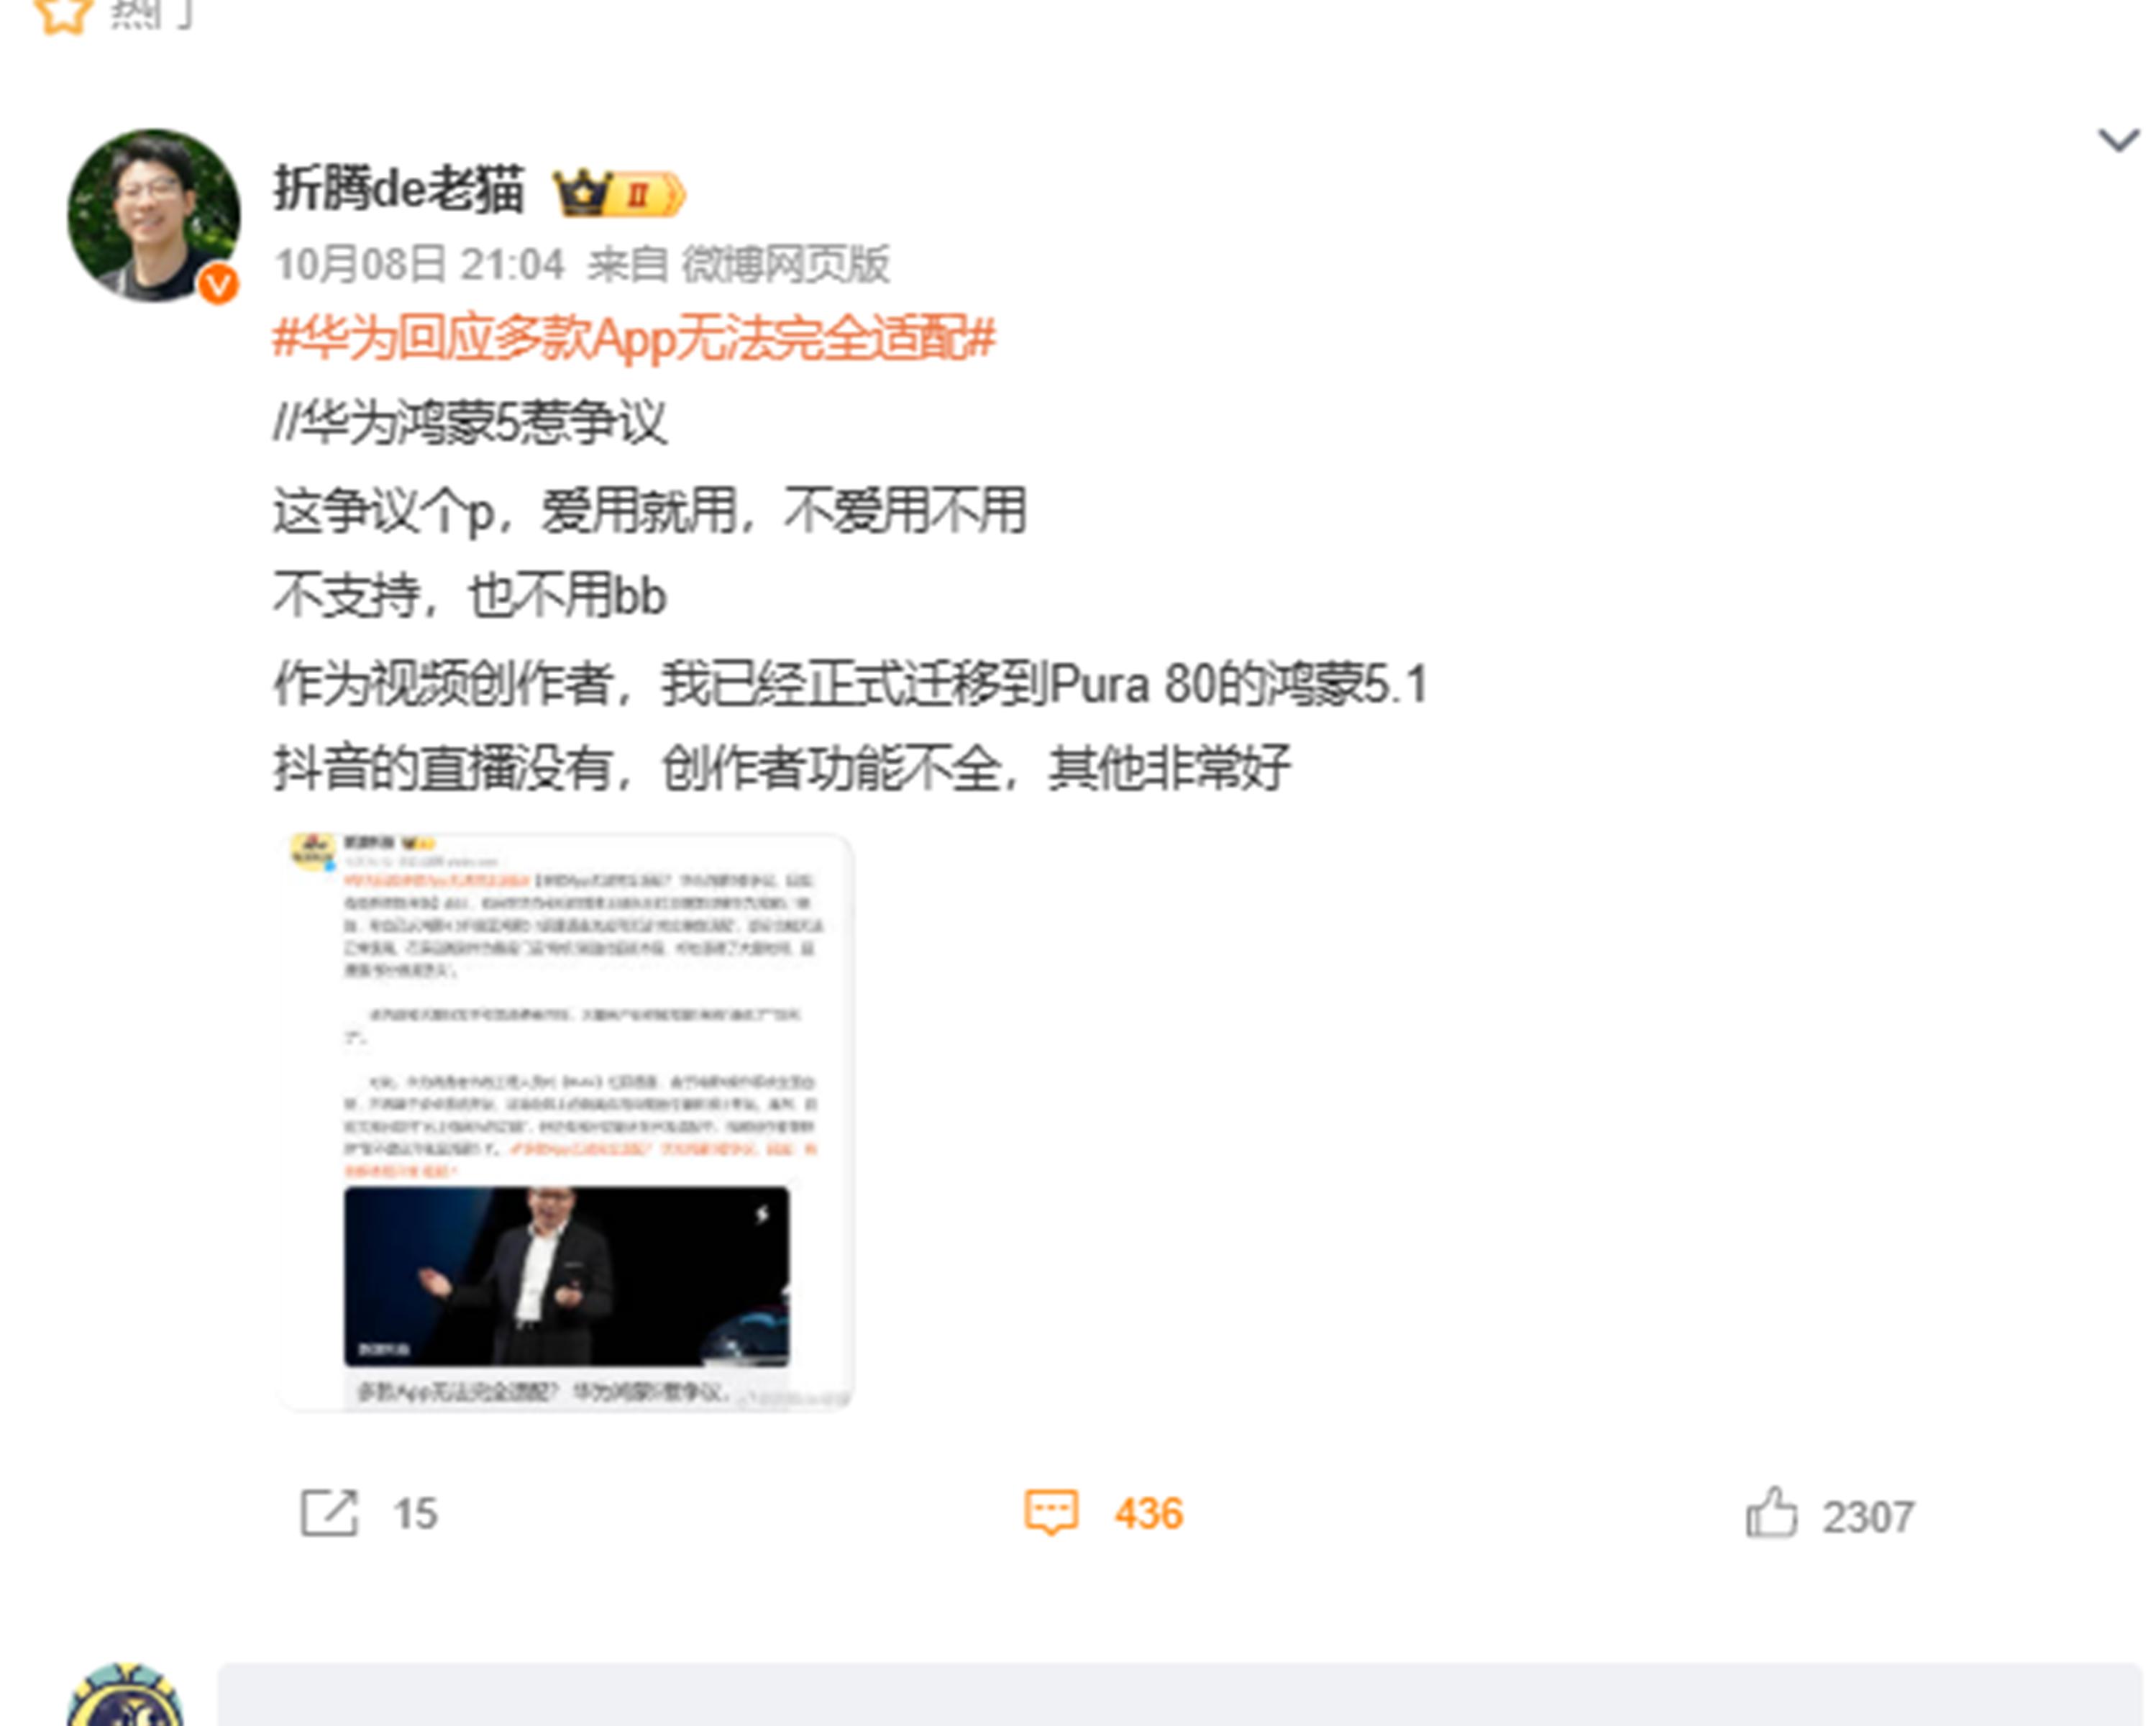
Task: Click the comment input box below
Action: [x=1179, y=1695]
